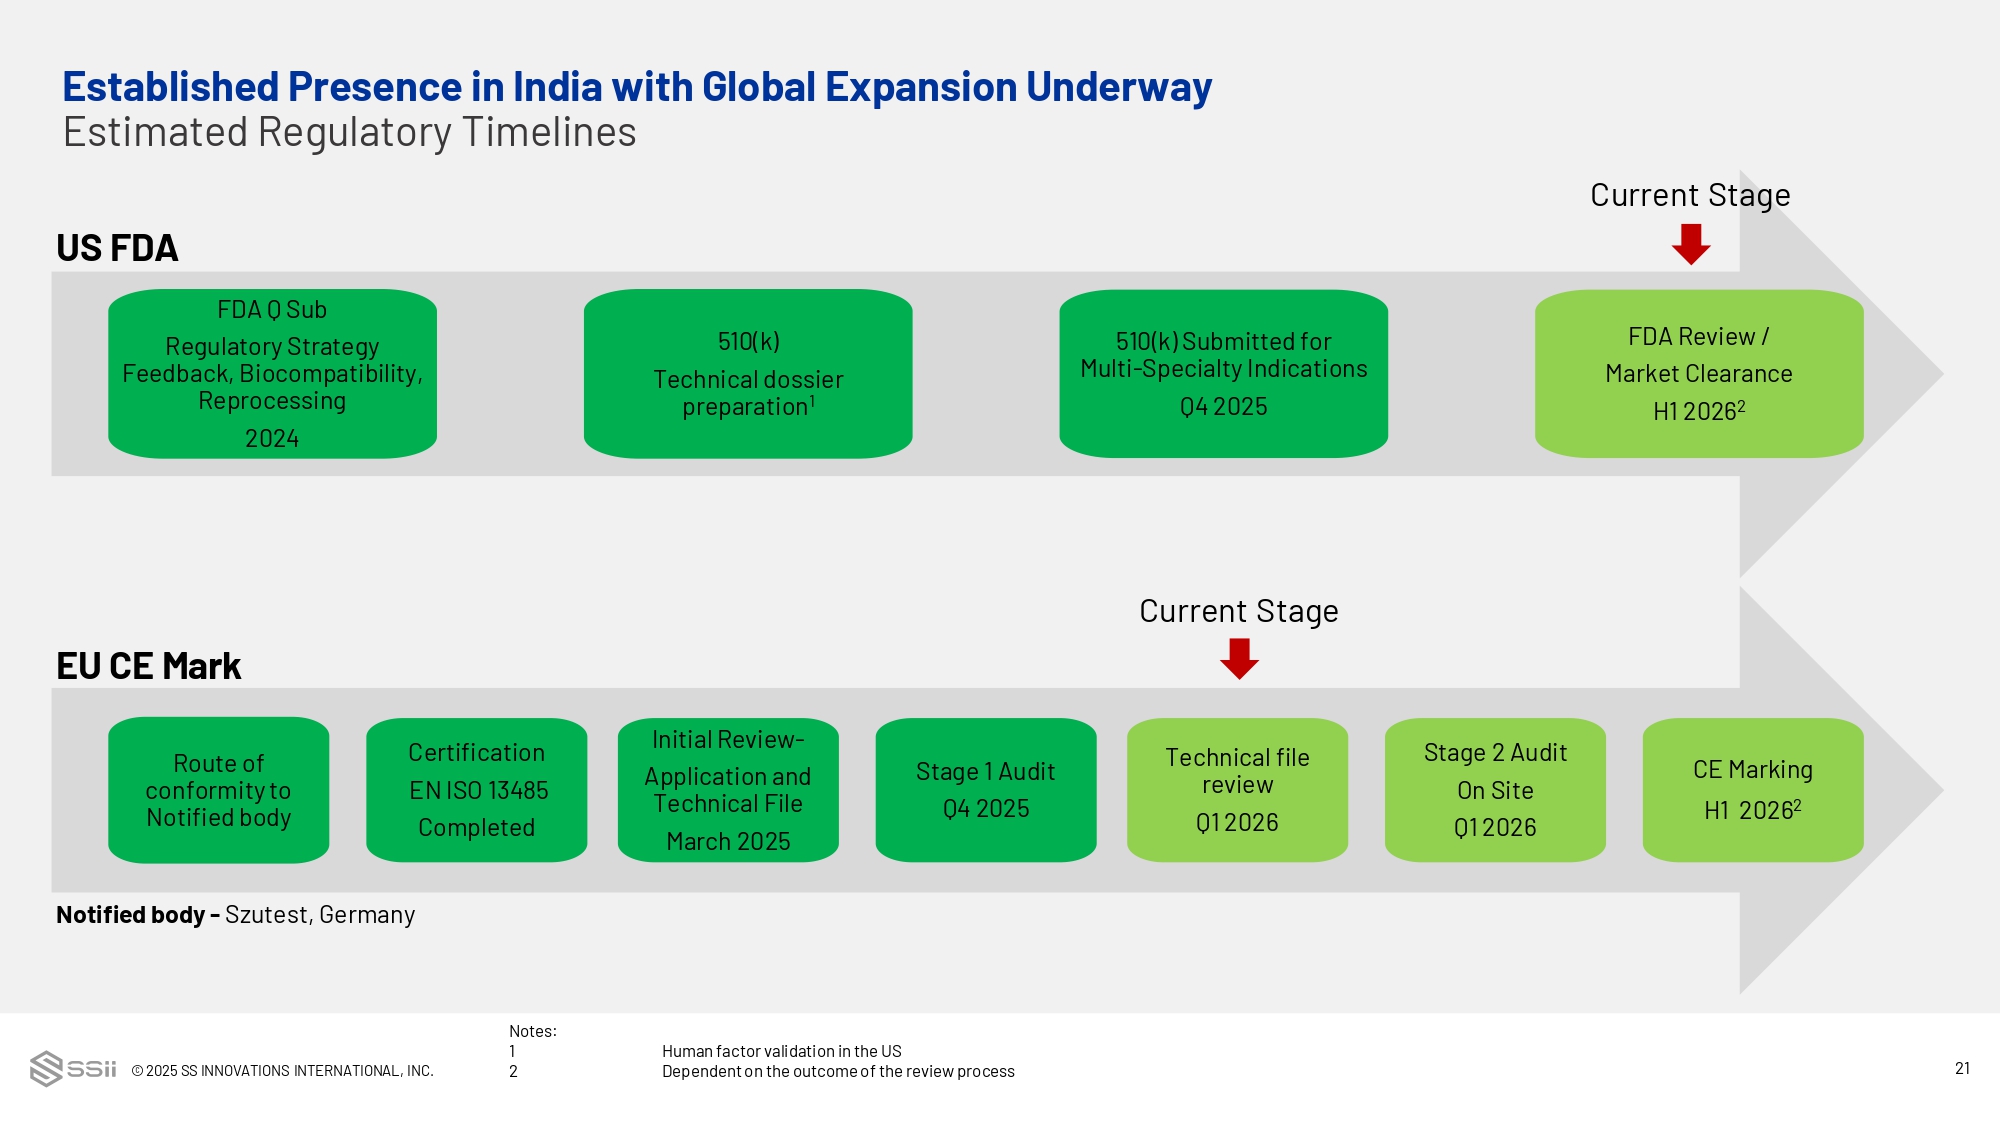Select the 510(k) Technical dossier preparation box
The width and height of the screenshot is (2000, 1125).
tap(748, 374)
